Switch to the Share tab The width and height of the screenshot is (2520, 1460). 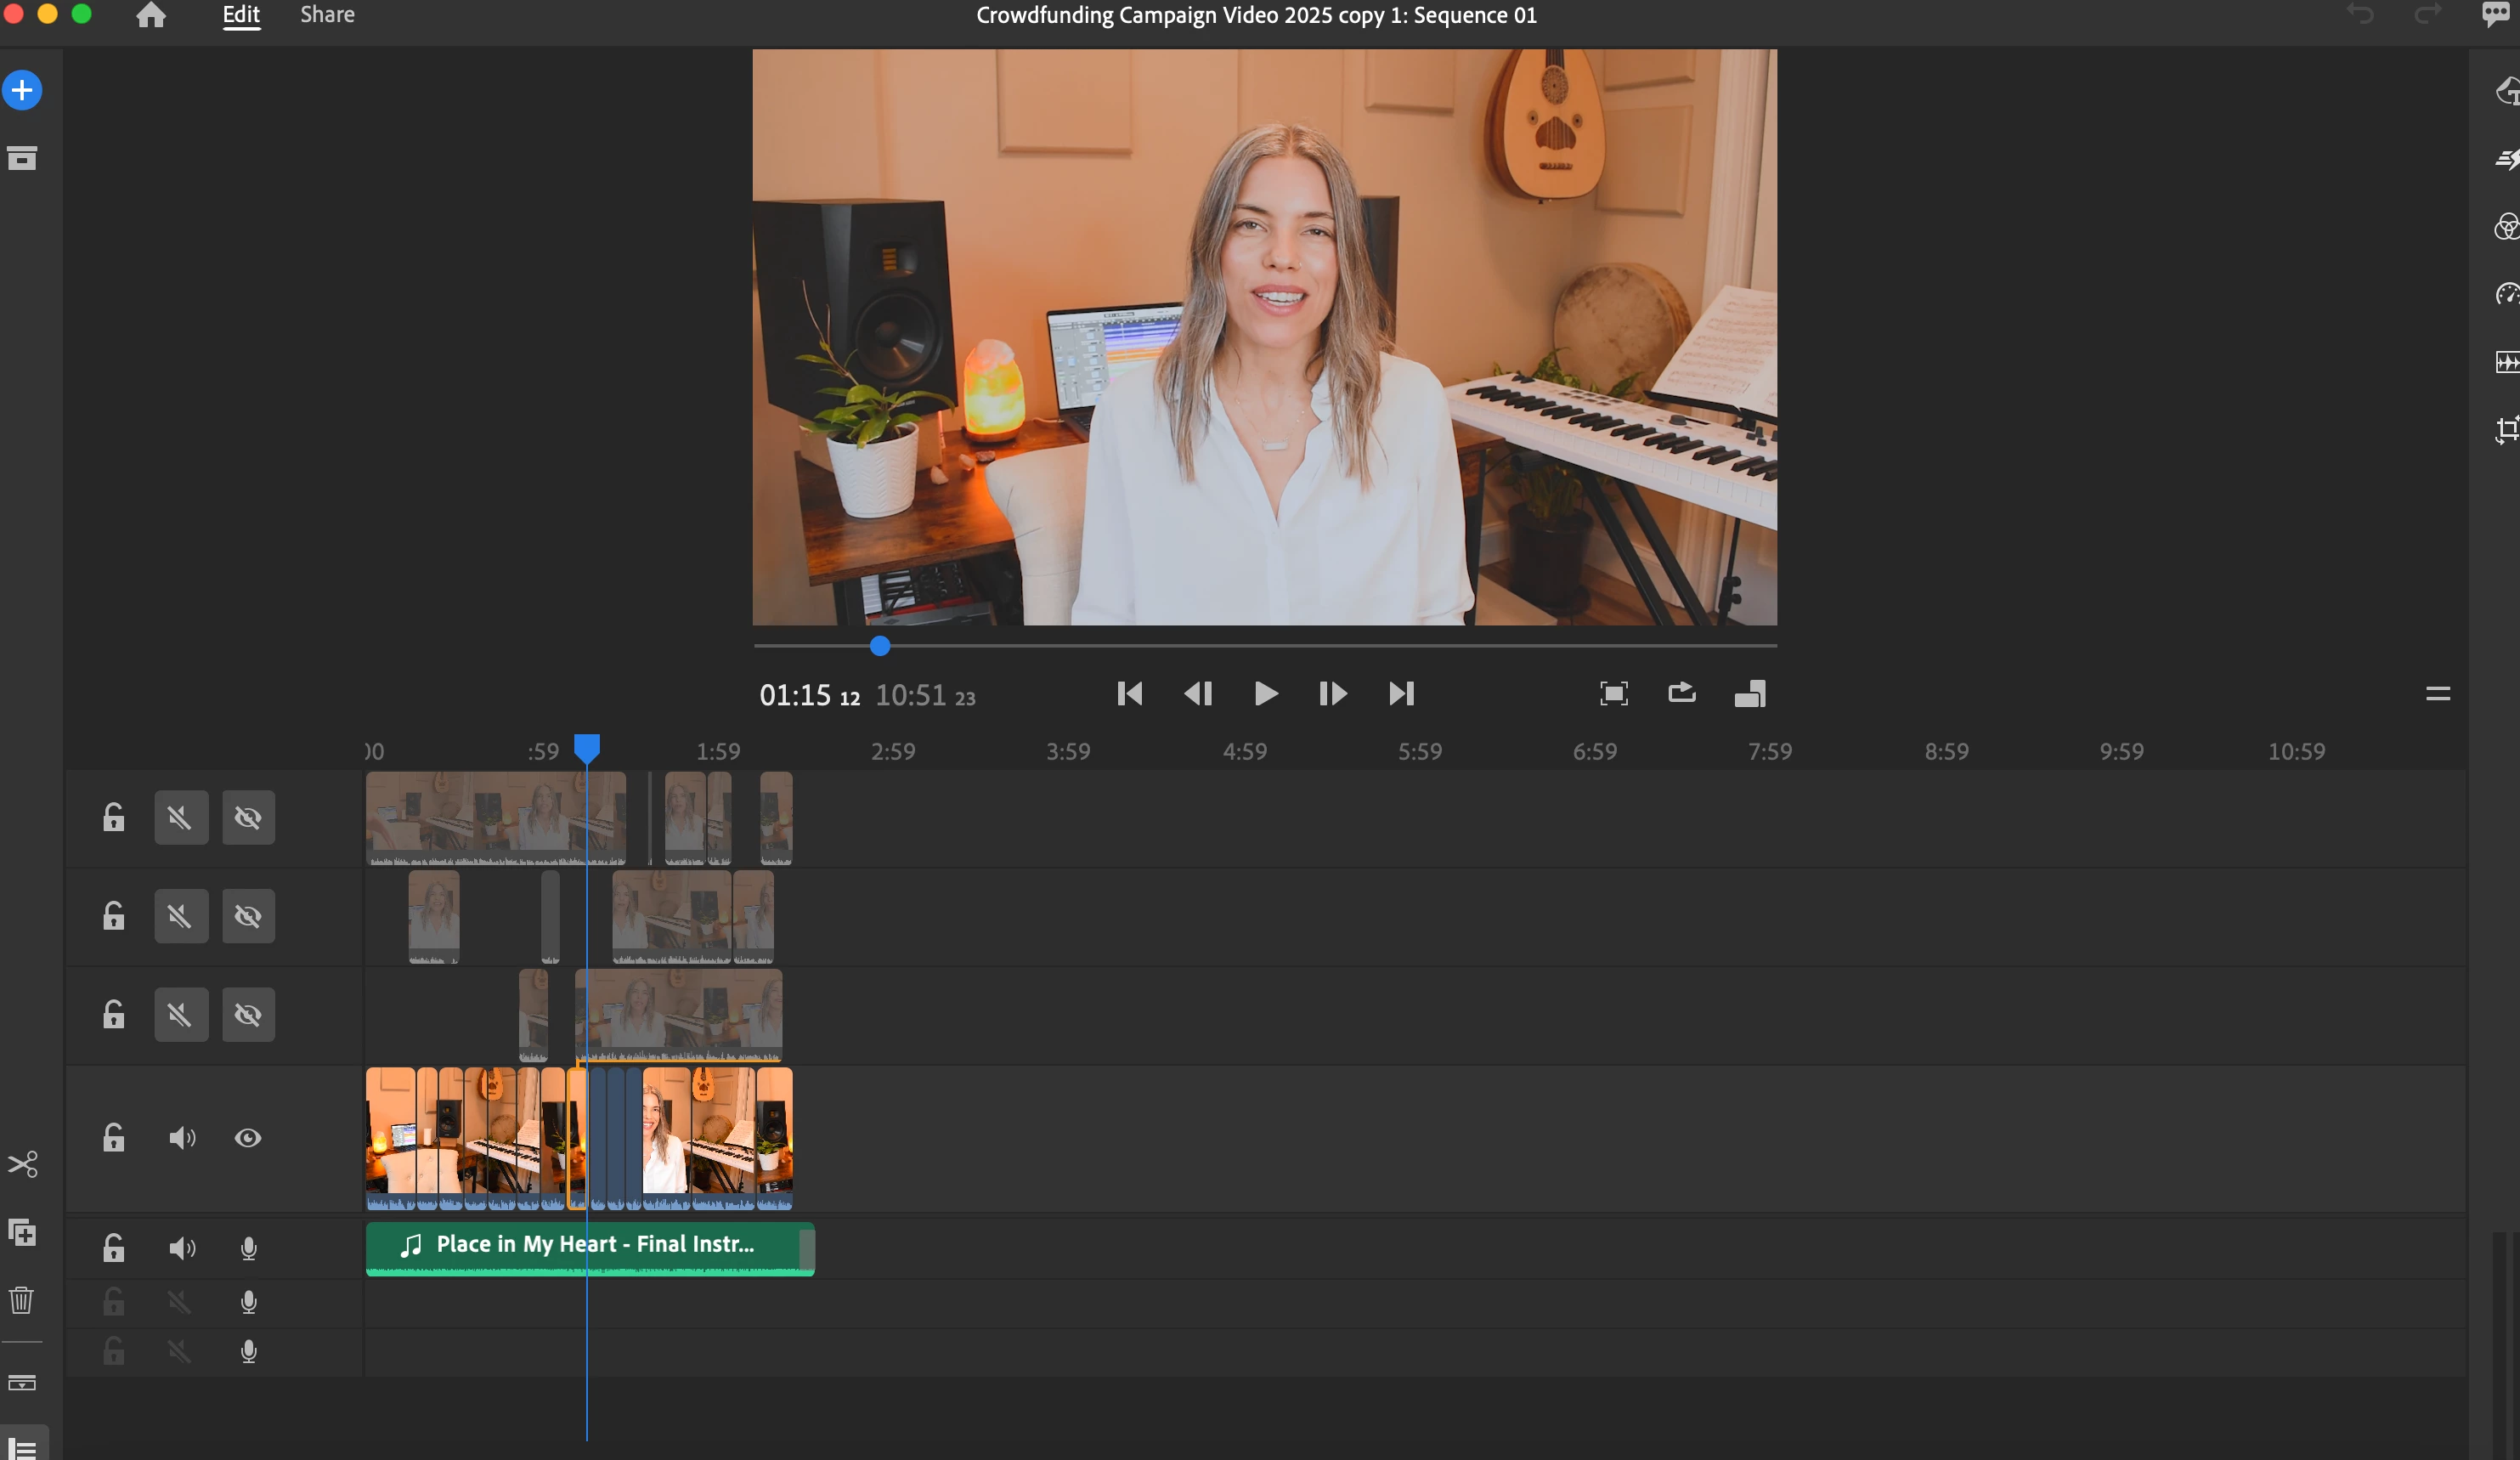[x=327, y=15]
